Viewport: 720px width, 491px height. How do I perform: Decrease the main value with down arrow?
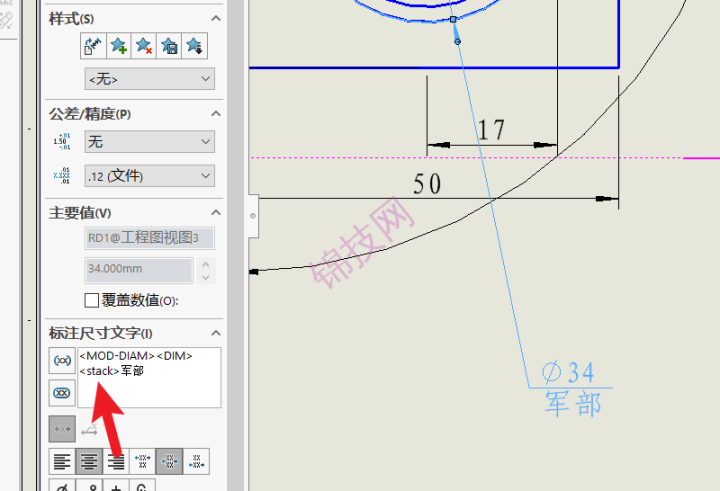click(x=206, y=277)
